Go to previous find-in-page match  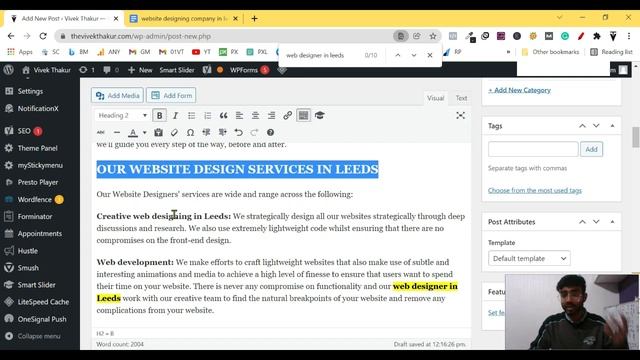tap(398, 55)
